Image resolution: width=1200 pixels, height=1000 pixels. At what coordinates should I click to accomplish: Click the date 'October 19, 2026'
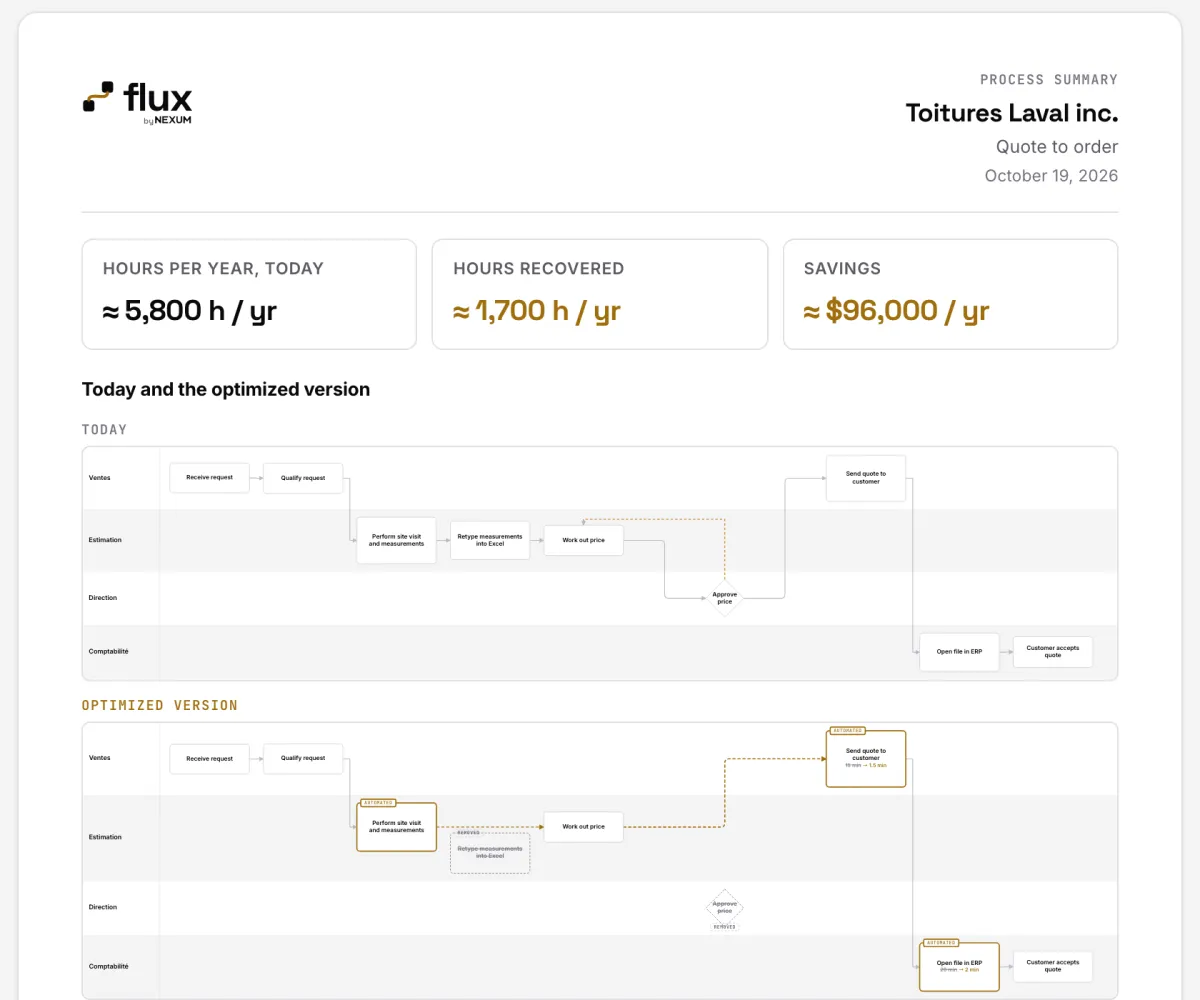[1051, 176]
